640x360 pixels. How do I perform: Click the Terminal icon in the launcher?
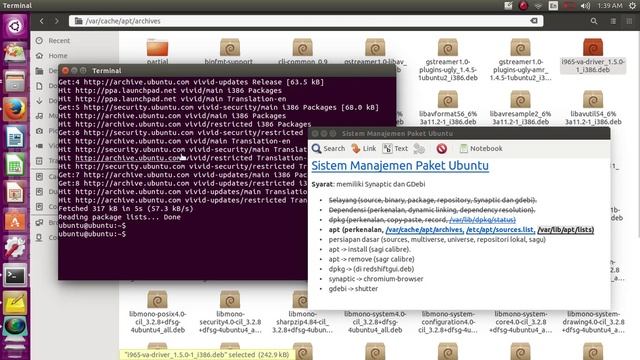(15, 276)
